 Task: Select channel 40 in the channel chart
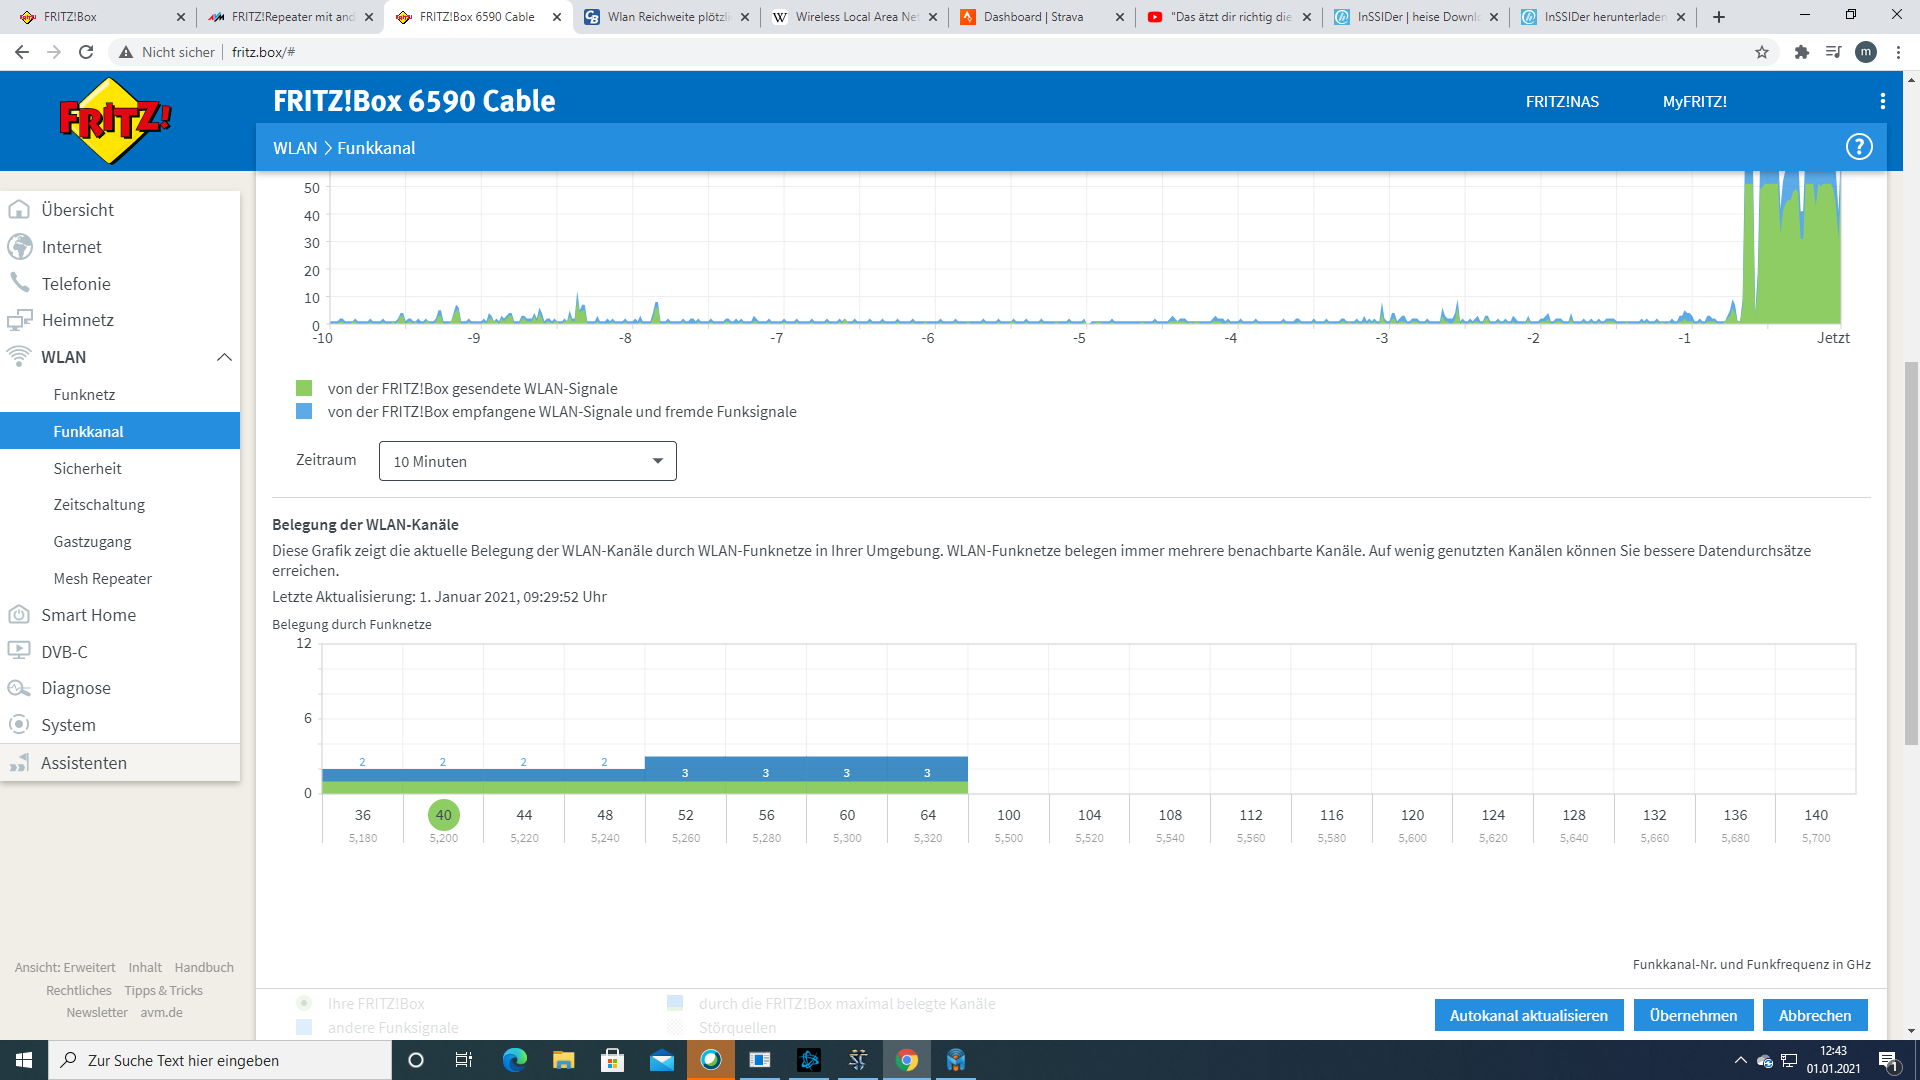(443, 815)
